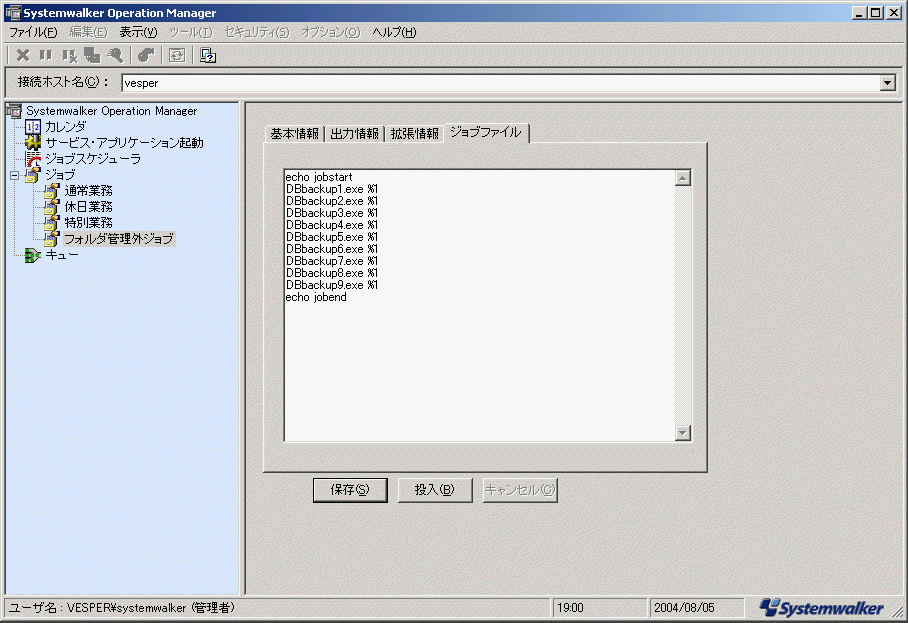
Task: Click the Systemwalker Operation Manager root tree icon
Action: pyautogui.click(x=14, y=110)
